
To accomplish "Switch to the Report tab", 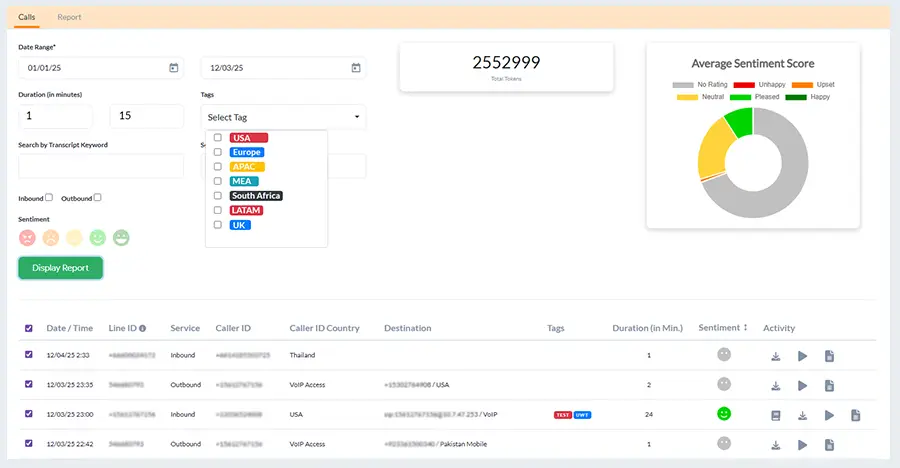I will coord(69,17).
